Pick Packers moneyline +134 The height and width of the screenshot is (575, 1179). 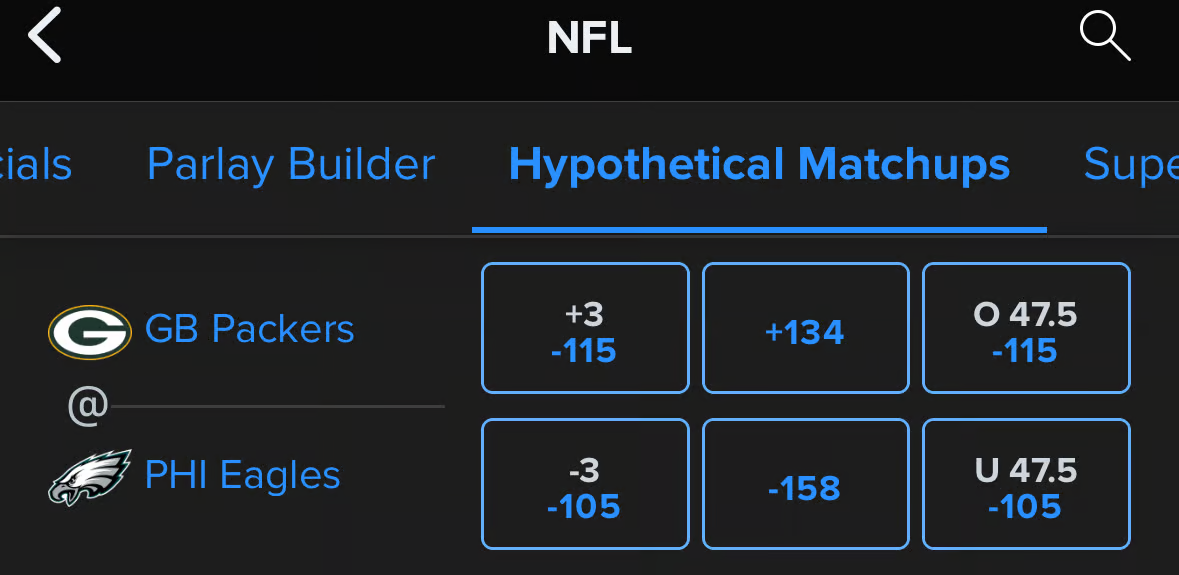805,329
